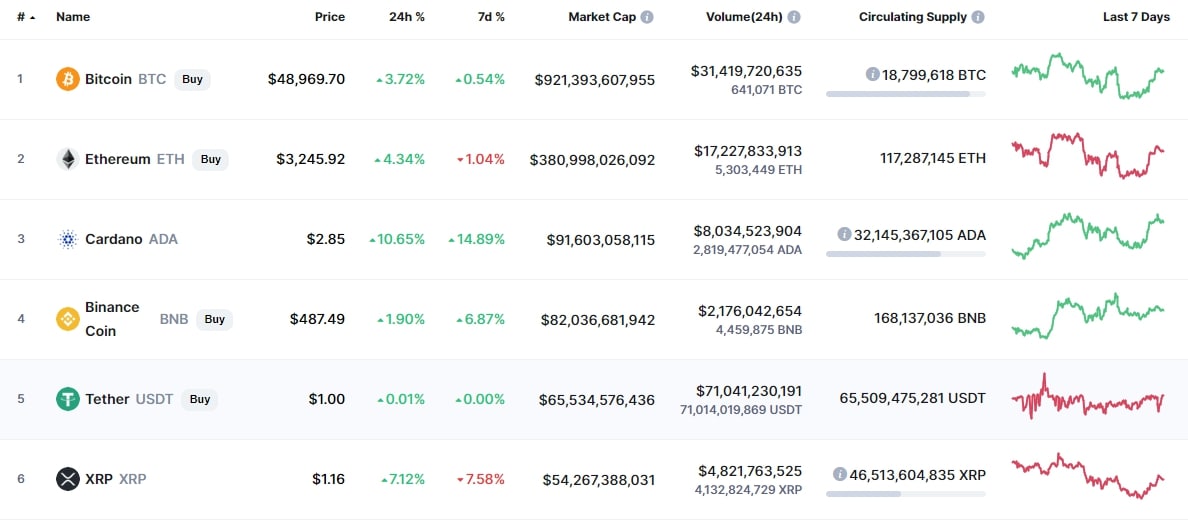
Task: Sort table by 24h % column
Action: [x=407, y=17]
